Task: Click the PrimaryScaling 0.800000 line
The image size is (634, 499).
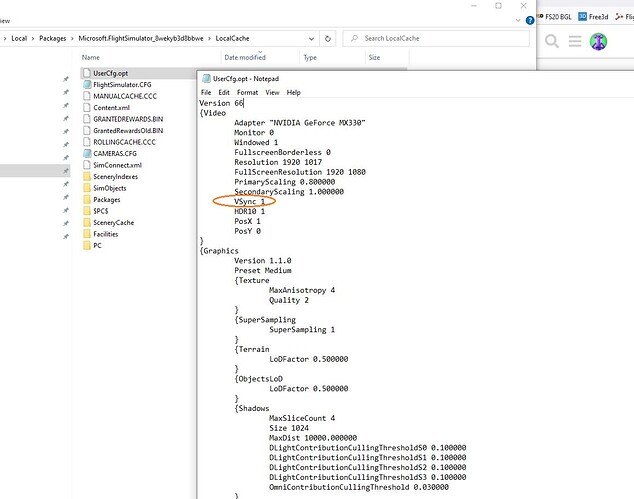Action: point(284,182)
